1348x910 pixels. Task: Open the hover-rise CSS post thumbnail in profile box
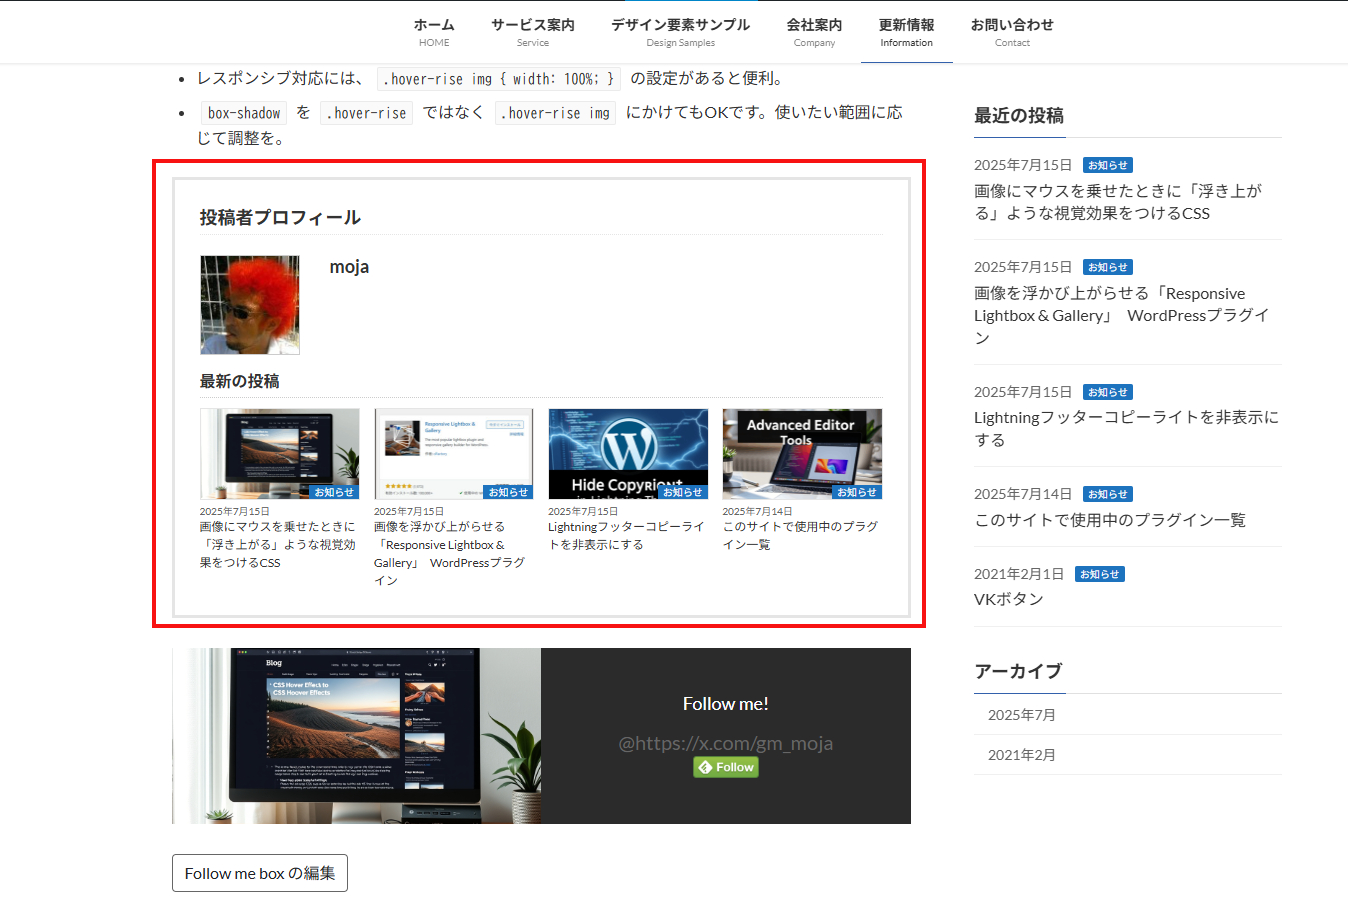click(279, 454)
